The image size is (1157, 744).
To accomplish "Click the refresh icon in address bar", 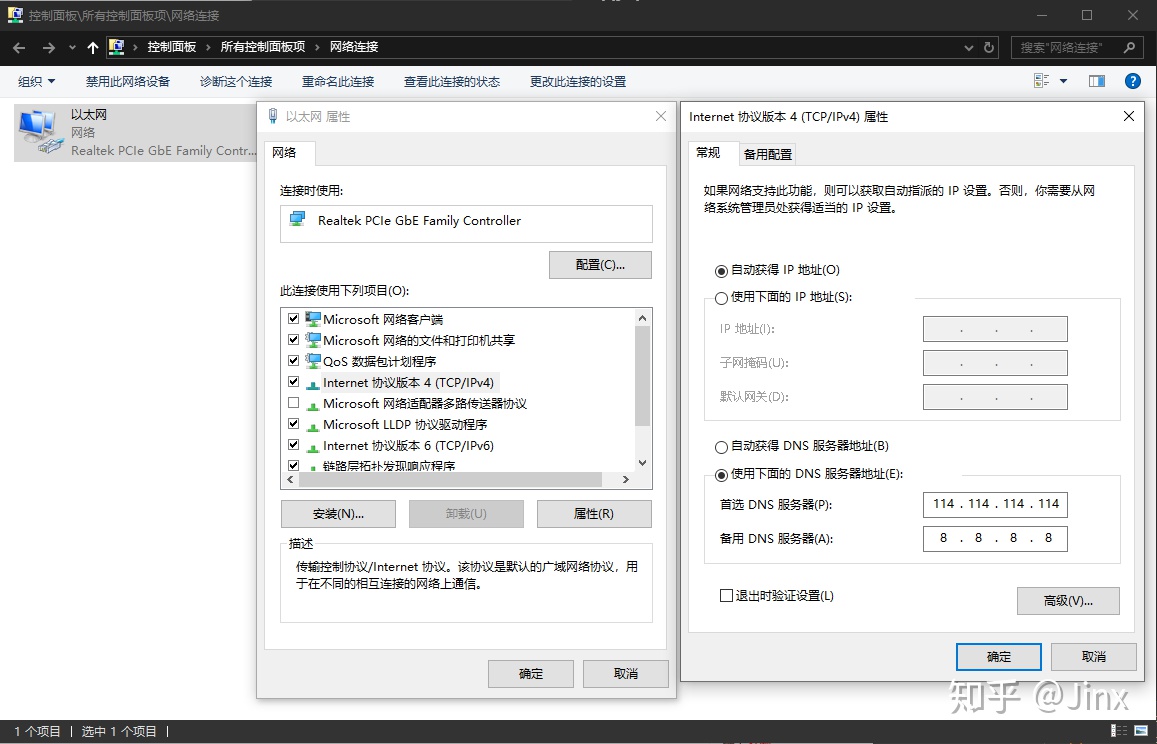I will pos(988,47).
